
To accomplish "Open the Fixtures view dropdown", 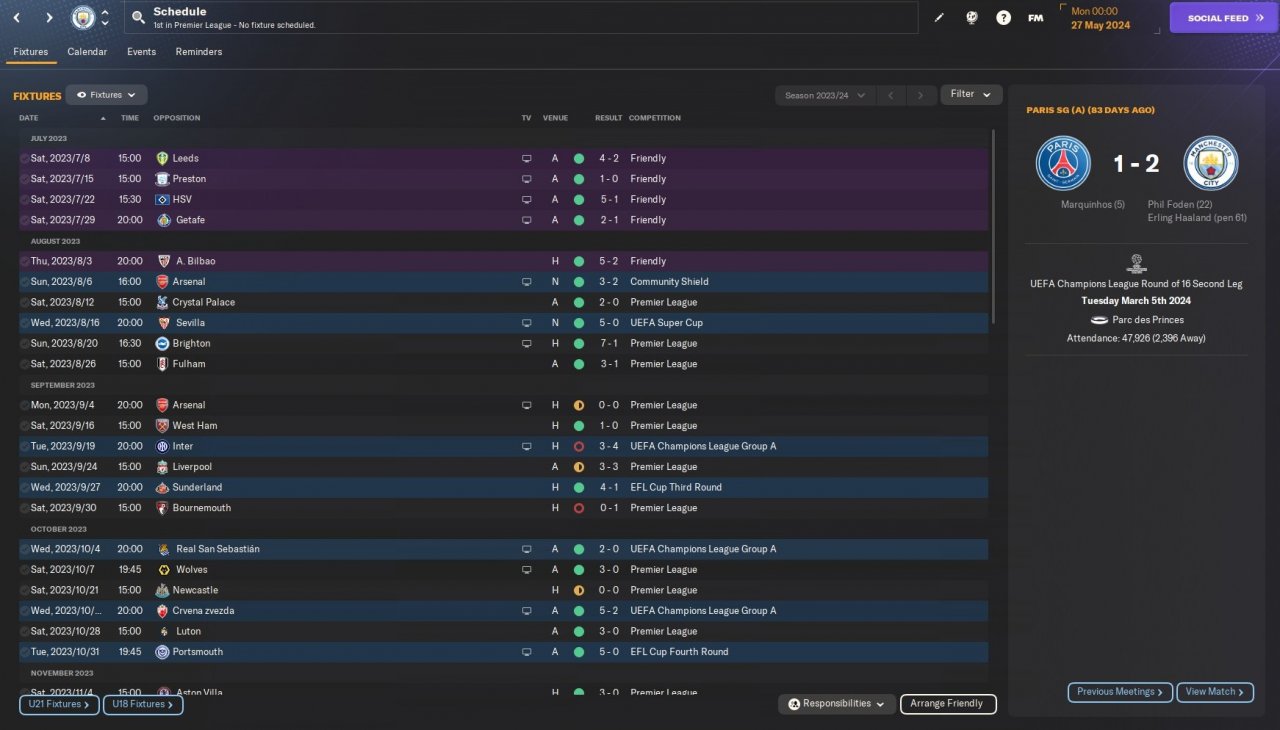I will 107,95.
